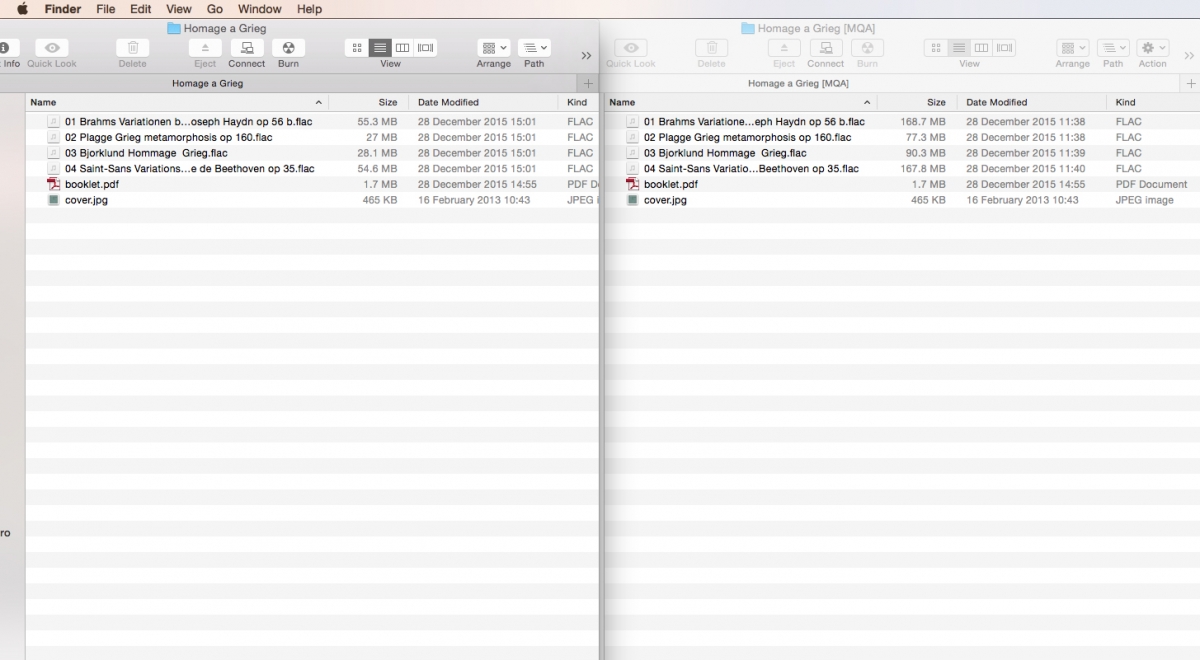
Task: Select the 'Homage a Grieg' tab
Action: pyautogui.click(x=207, y=84)
